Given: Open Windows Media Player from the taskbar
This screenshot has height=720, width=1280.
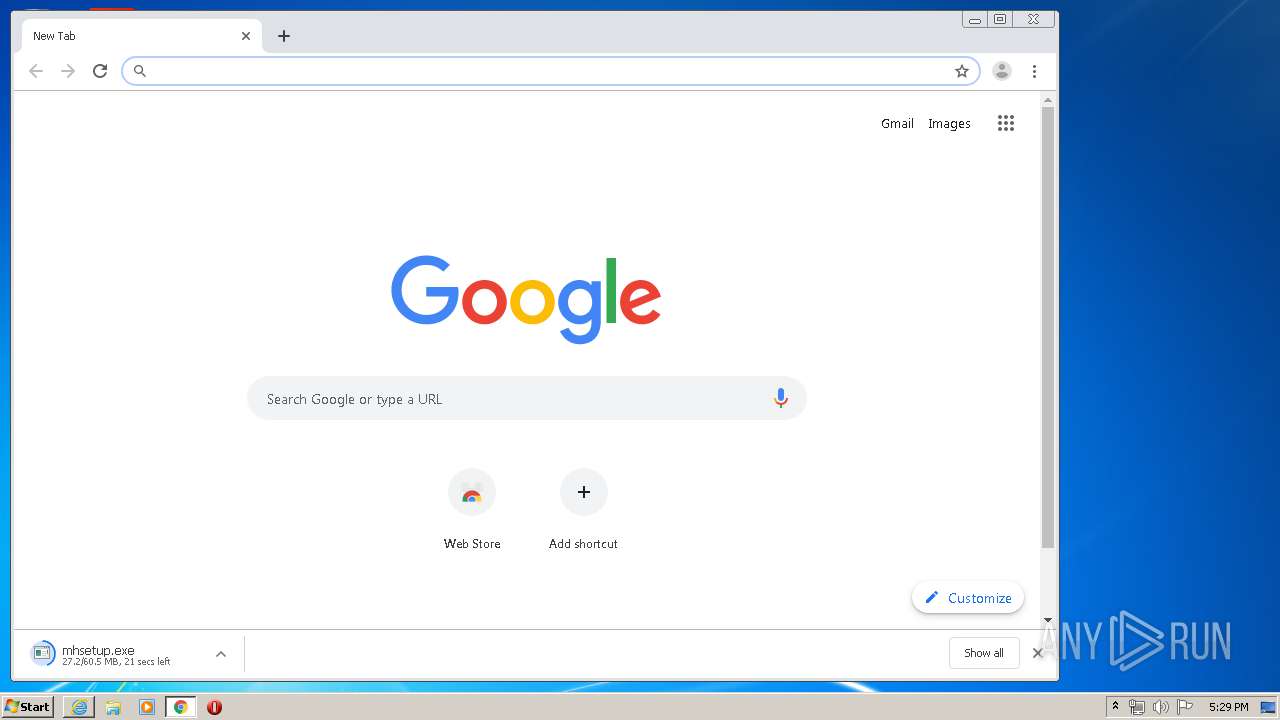Looking at the screenshot, I should tap(147, 707).
